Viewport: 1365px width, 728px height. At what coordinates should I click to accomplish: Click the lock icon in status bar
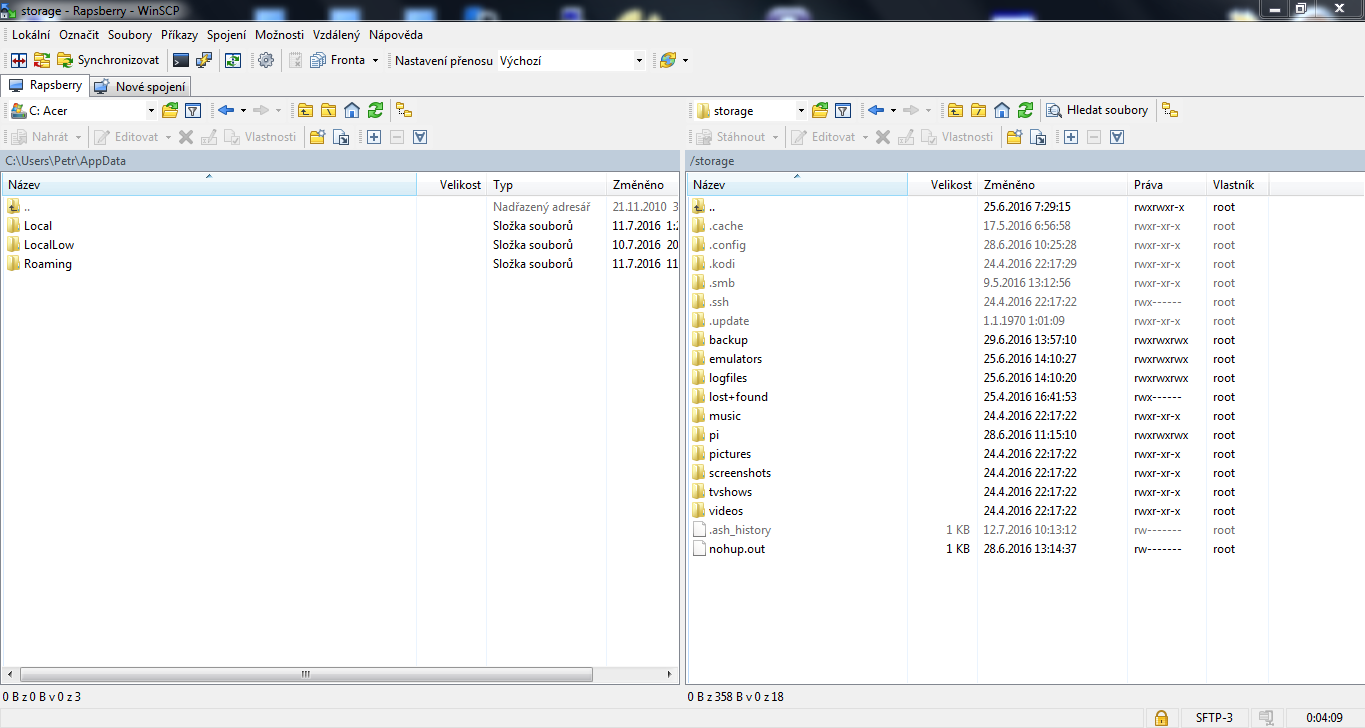point(1161,718)
